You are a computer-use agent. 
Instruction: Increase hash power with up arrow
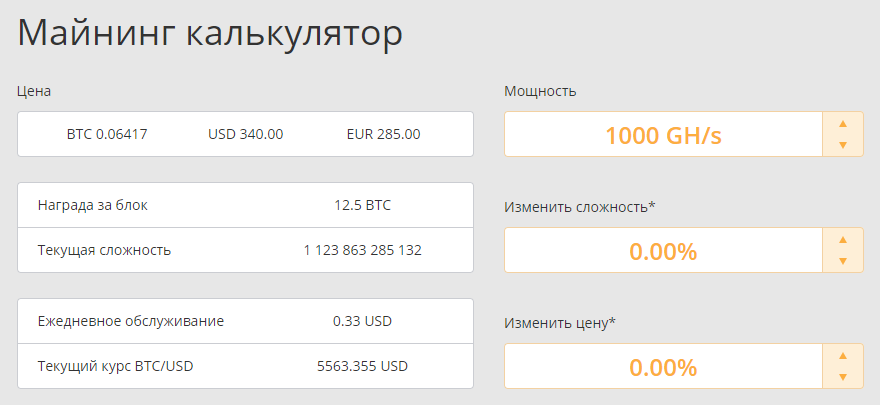tap(842, 123)
